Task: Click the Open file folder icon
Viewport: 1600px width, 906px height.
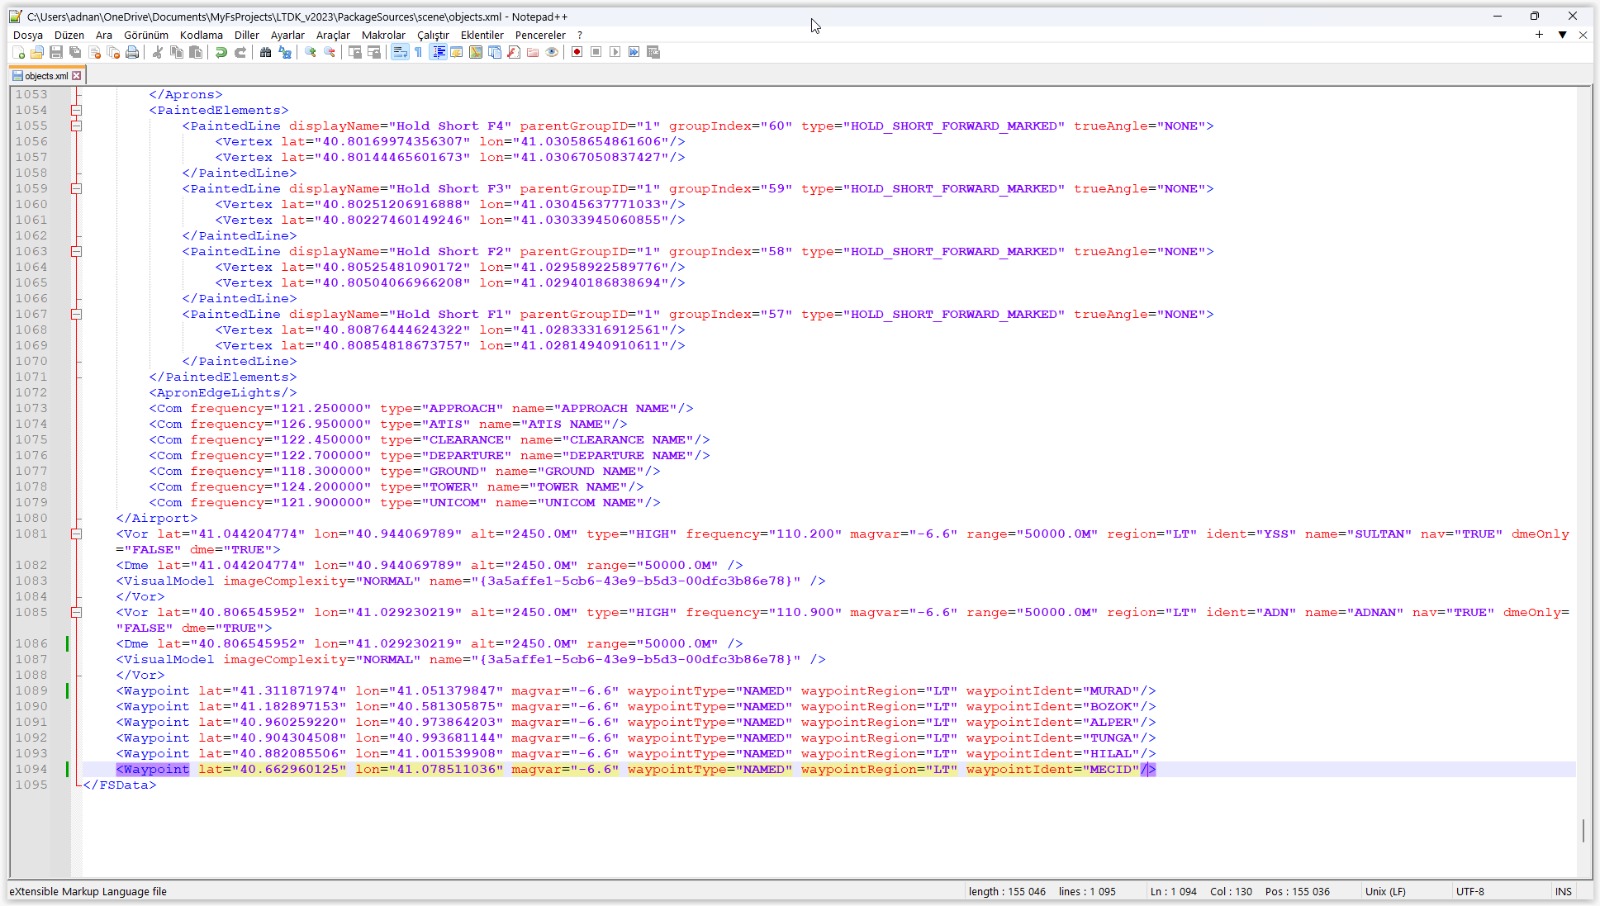Action: tap(37, 52)
